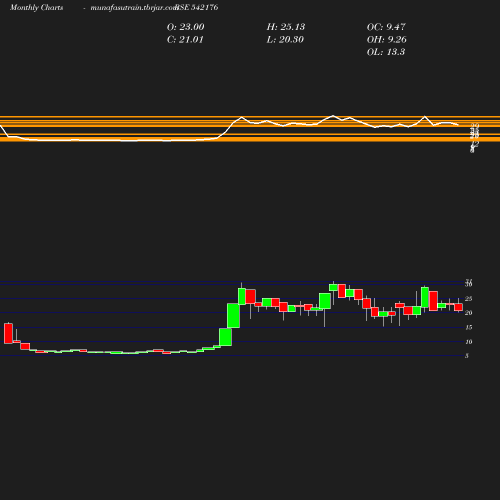Click the price axis label 20
This screenshot has width=500, height=500.
[468, 313]
